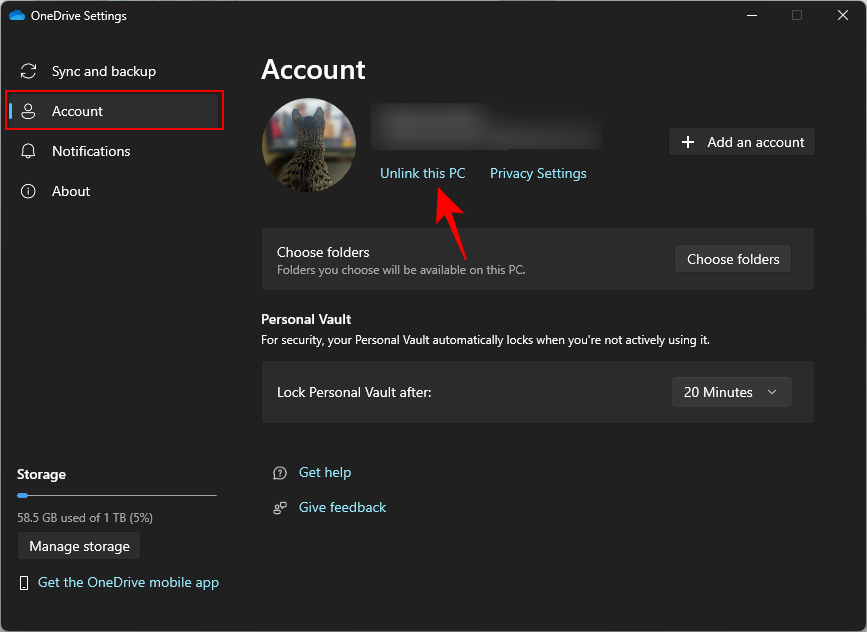Open Get the OneDrive mobile app link

click(128, 582)
